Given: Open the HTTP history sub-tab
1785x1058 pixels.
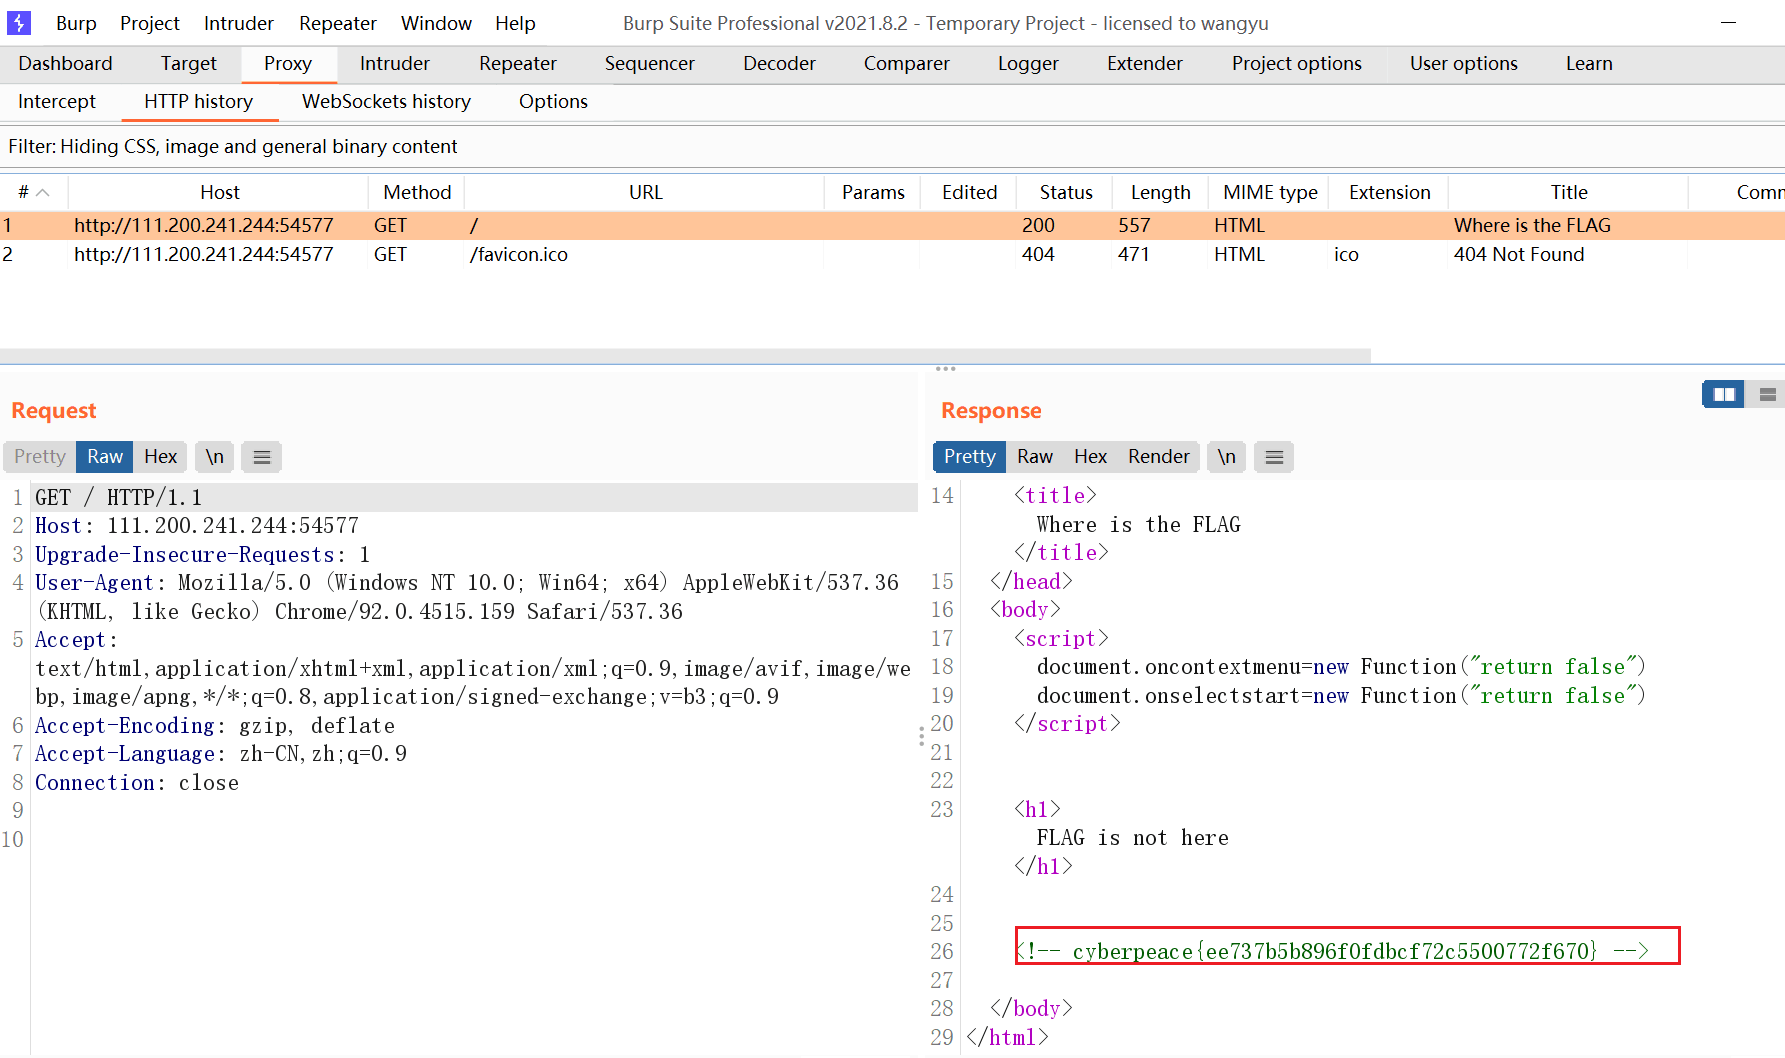Looking at the screenshot, I should tap(199, 101).
